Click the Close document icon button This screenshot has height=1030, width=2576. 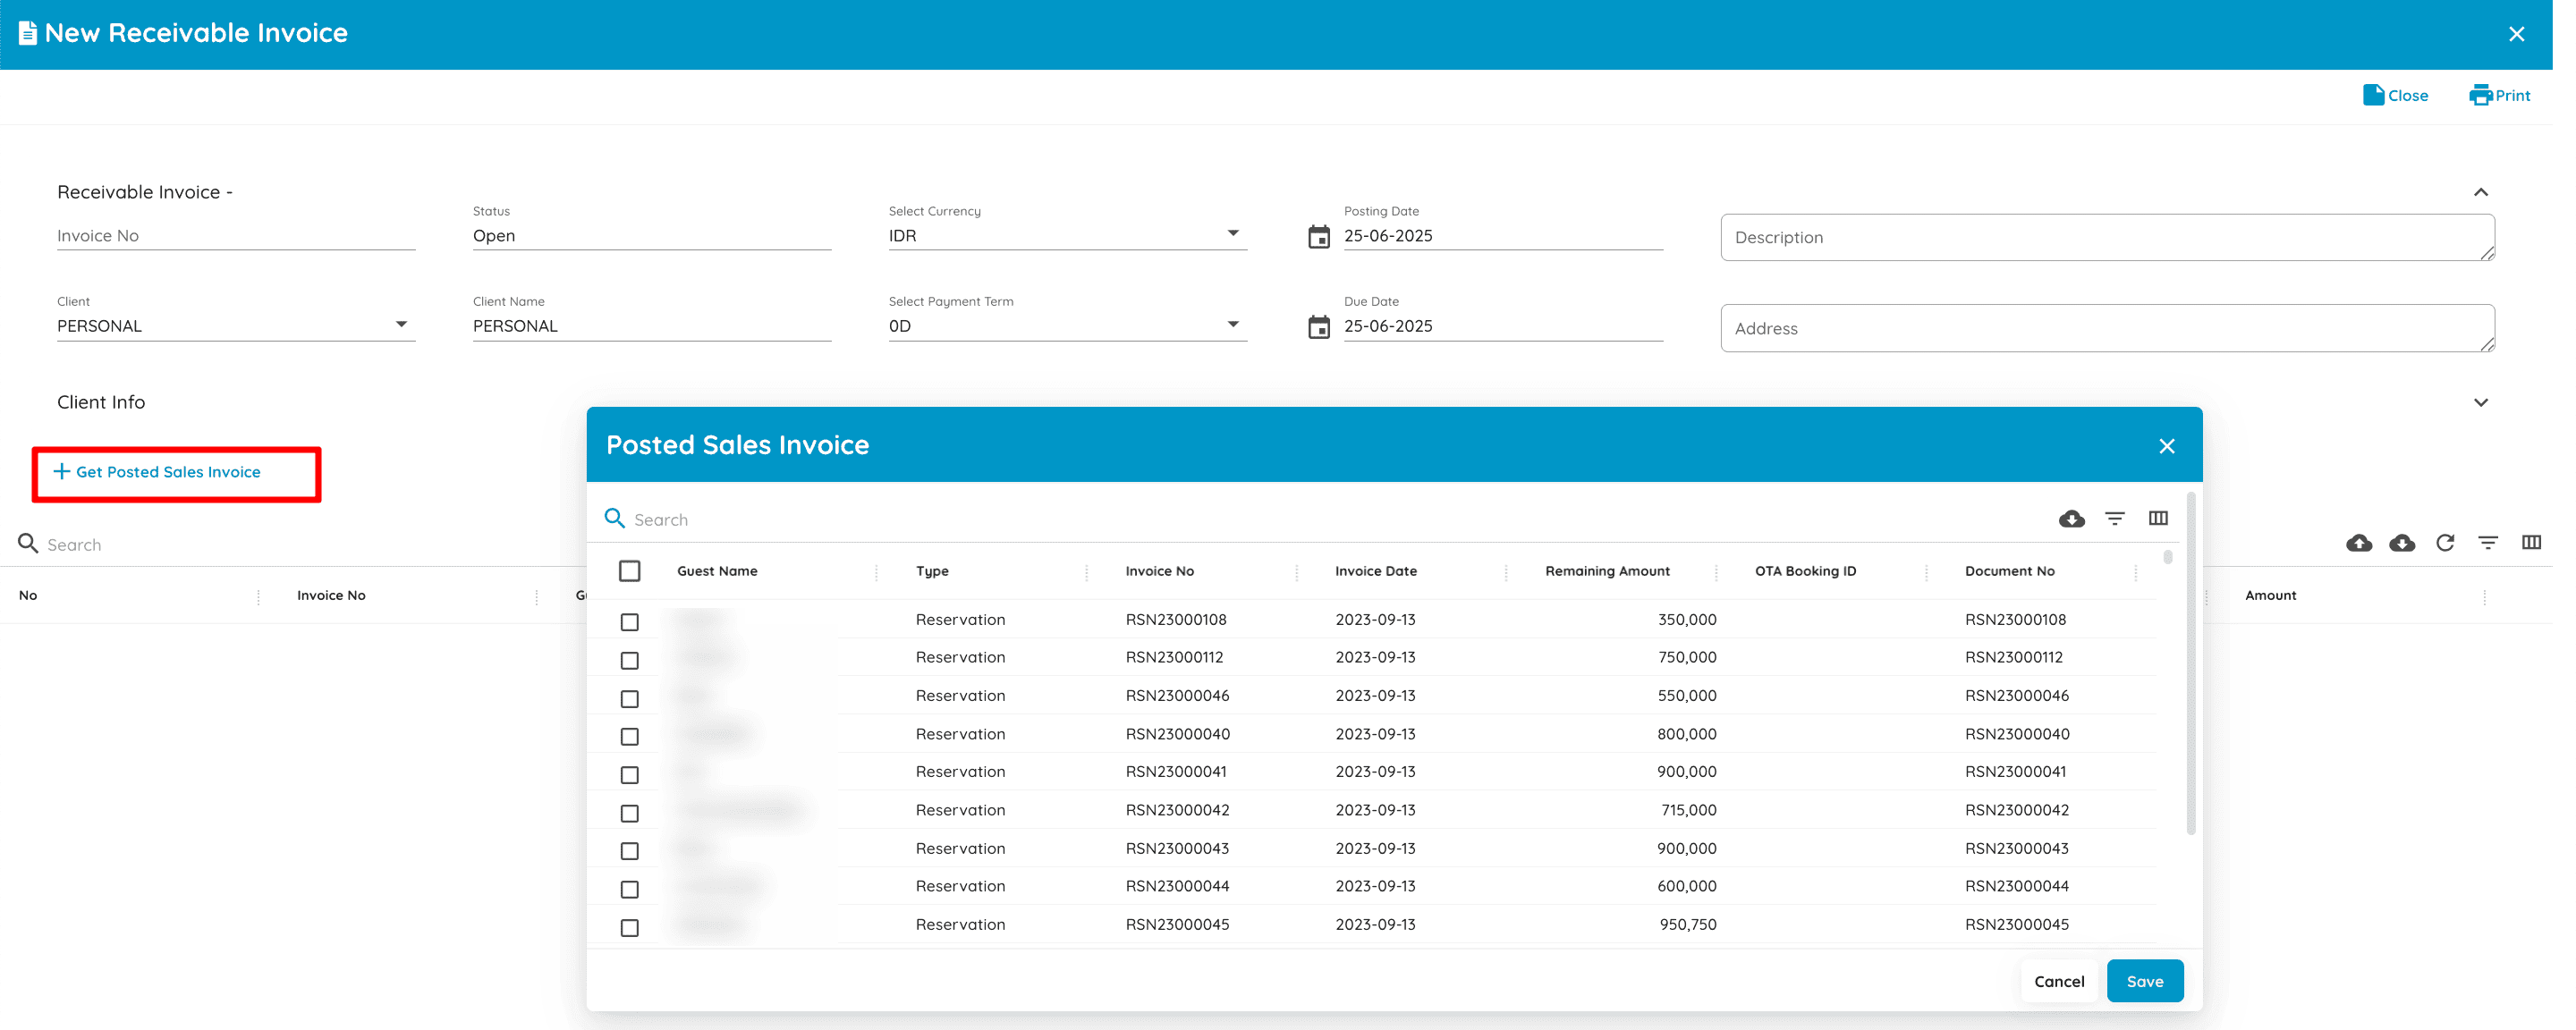(x=2394, y=95)
